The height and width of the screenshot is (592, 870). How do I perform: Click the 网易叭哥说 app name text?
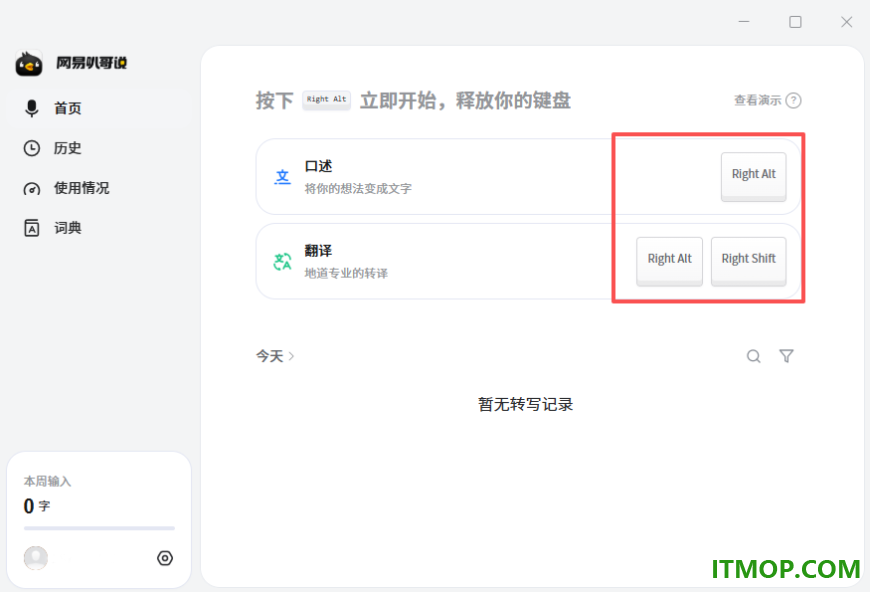92,63
